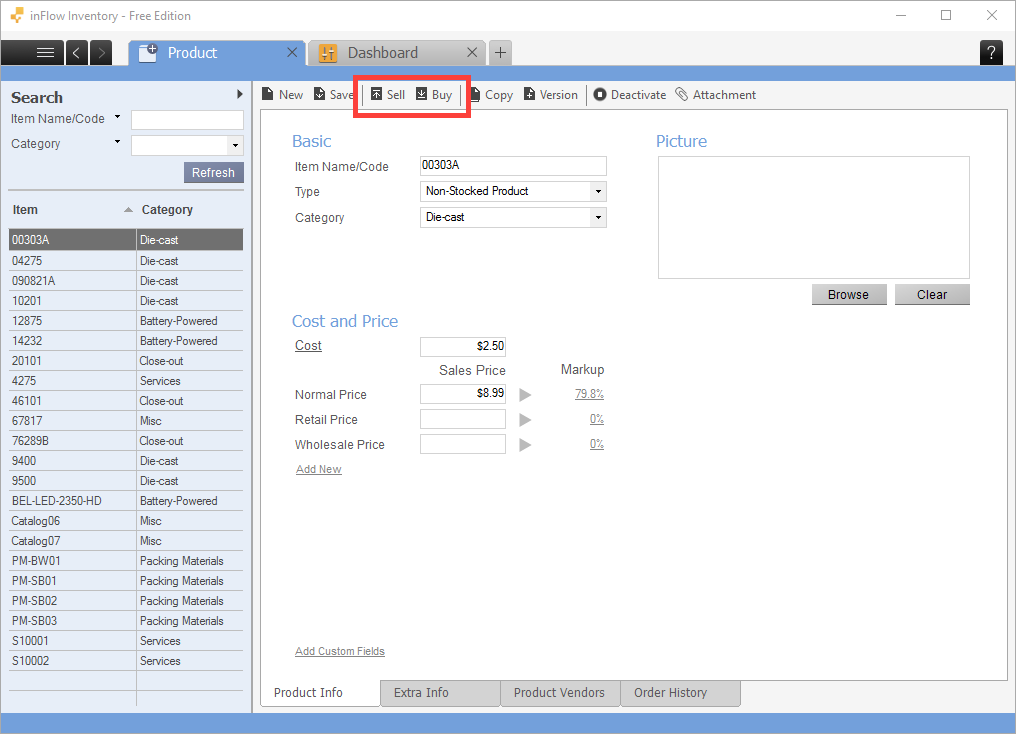Select item PM-SB03

[x=126, y=621]
